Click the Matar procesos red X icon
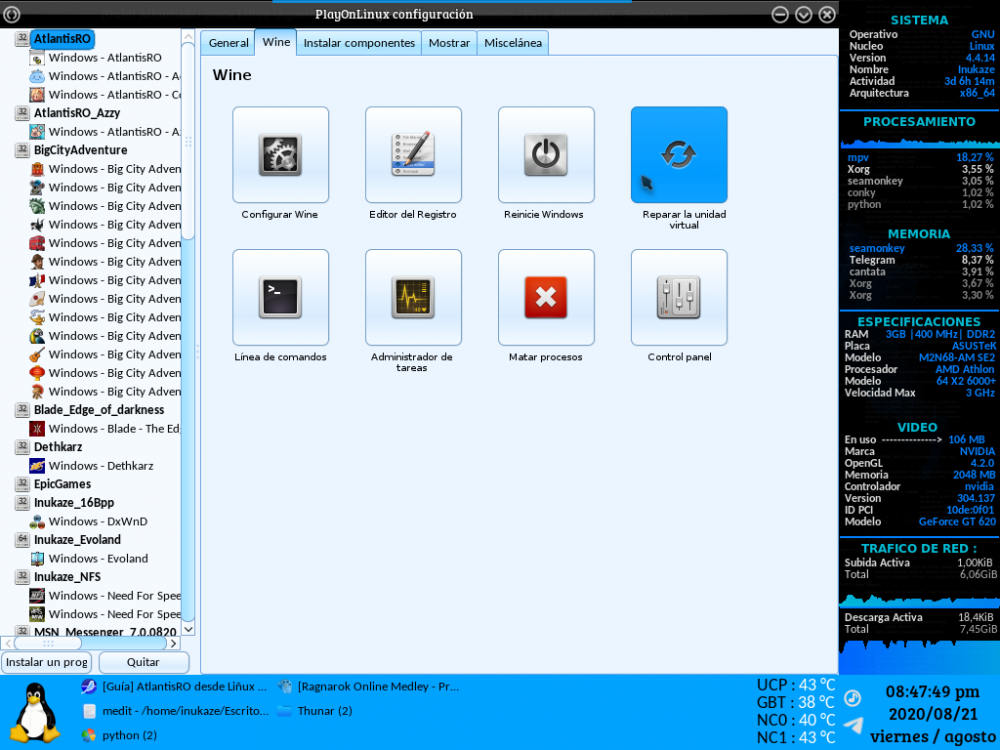 (x=546, y=297)
